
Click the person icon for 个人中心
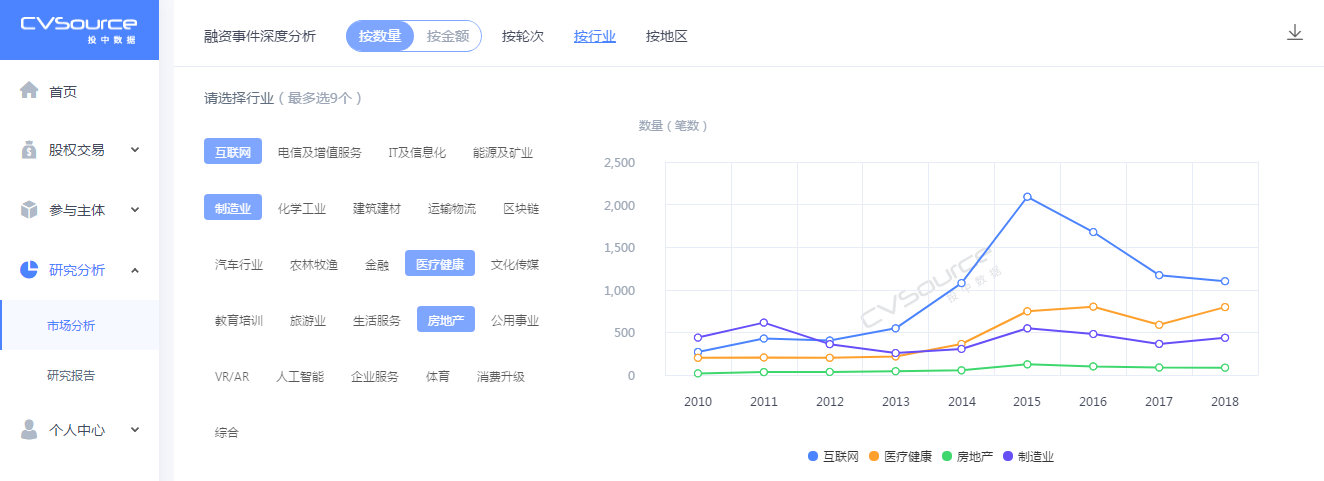coord(30,430)
